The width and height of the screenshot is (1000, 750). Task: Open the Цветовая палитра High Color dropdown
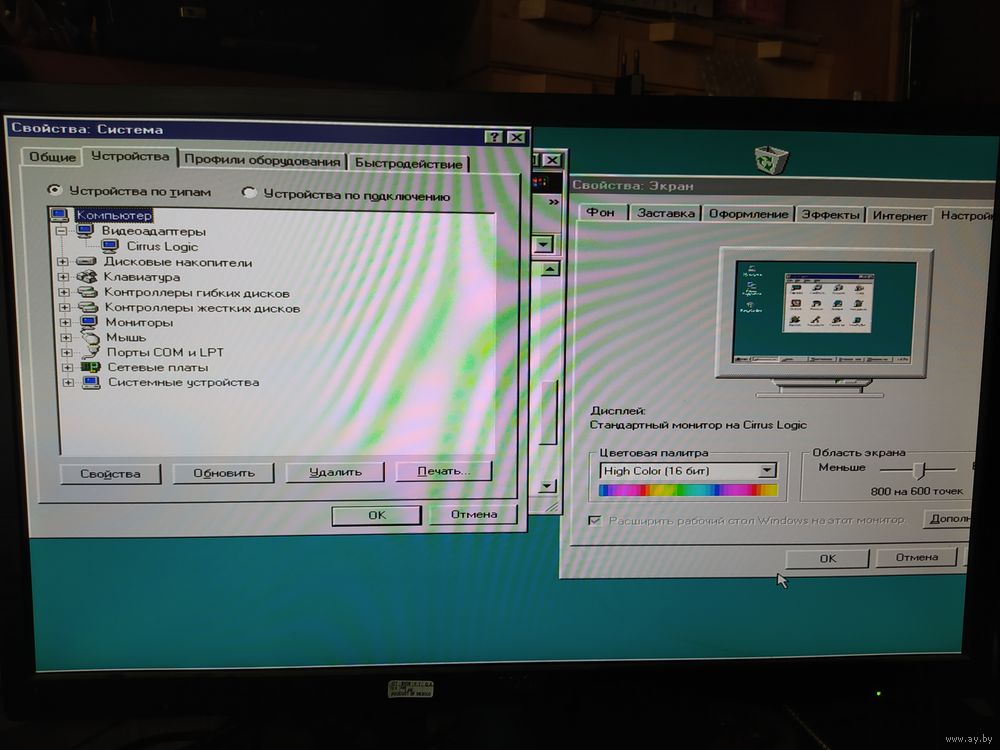point(767,471)
